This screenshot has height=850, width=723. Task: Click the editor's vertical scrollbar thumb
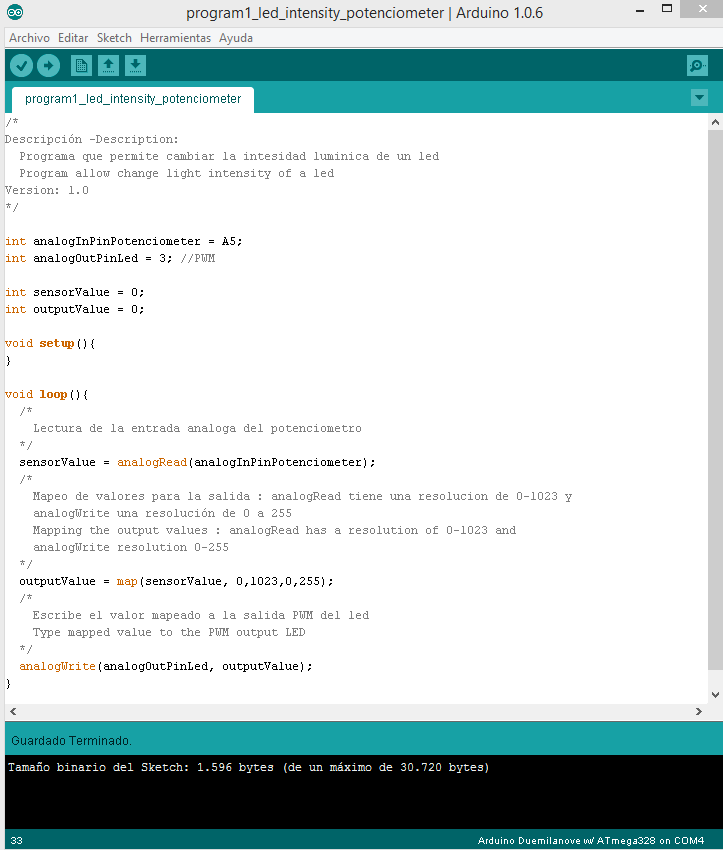[x=715, y=400]
